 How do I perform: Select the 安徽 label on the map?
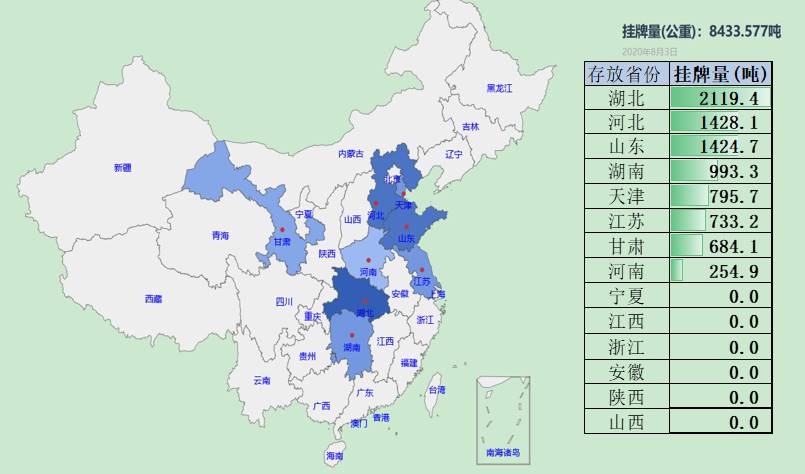400,294
